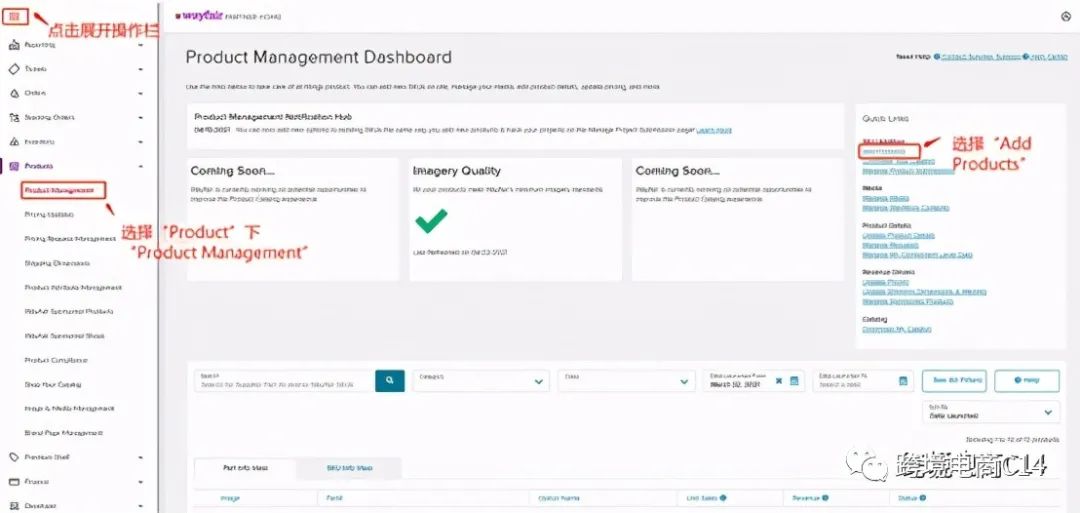
Task: Click the info icon beside Revenue column
Action: coord(825,497)
